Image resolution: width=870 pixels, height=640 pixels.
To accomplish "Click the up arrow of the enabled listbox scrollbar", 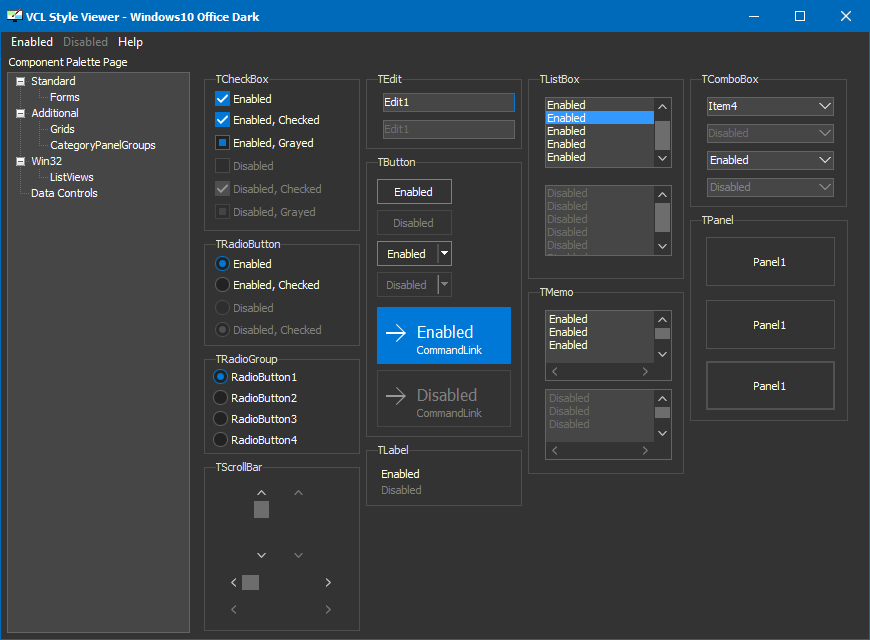I will pyautogui.click(x=662, y=106).
